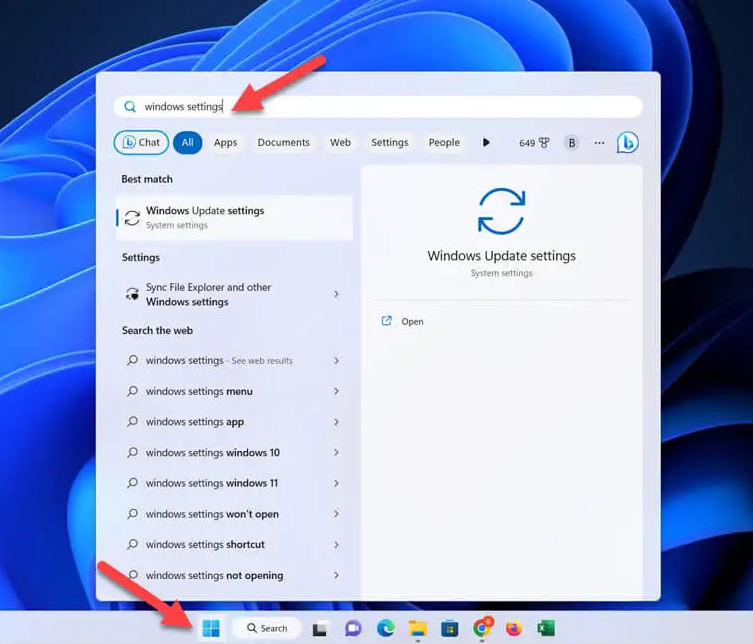Switch to the Apps filter

click(225, 143)
